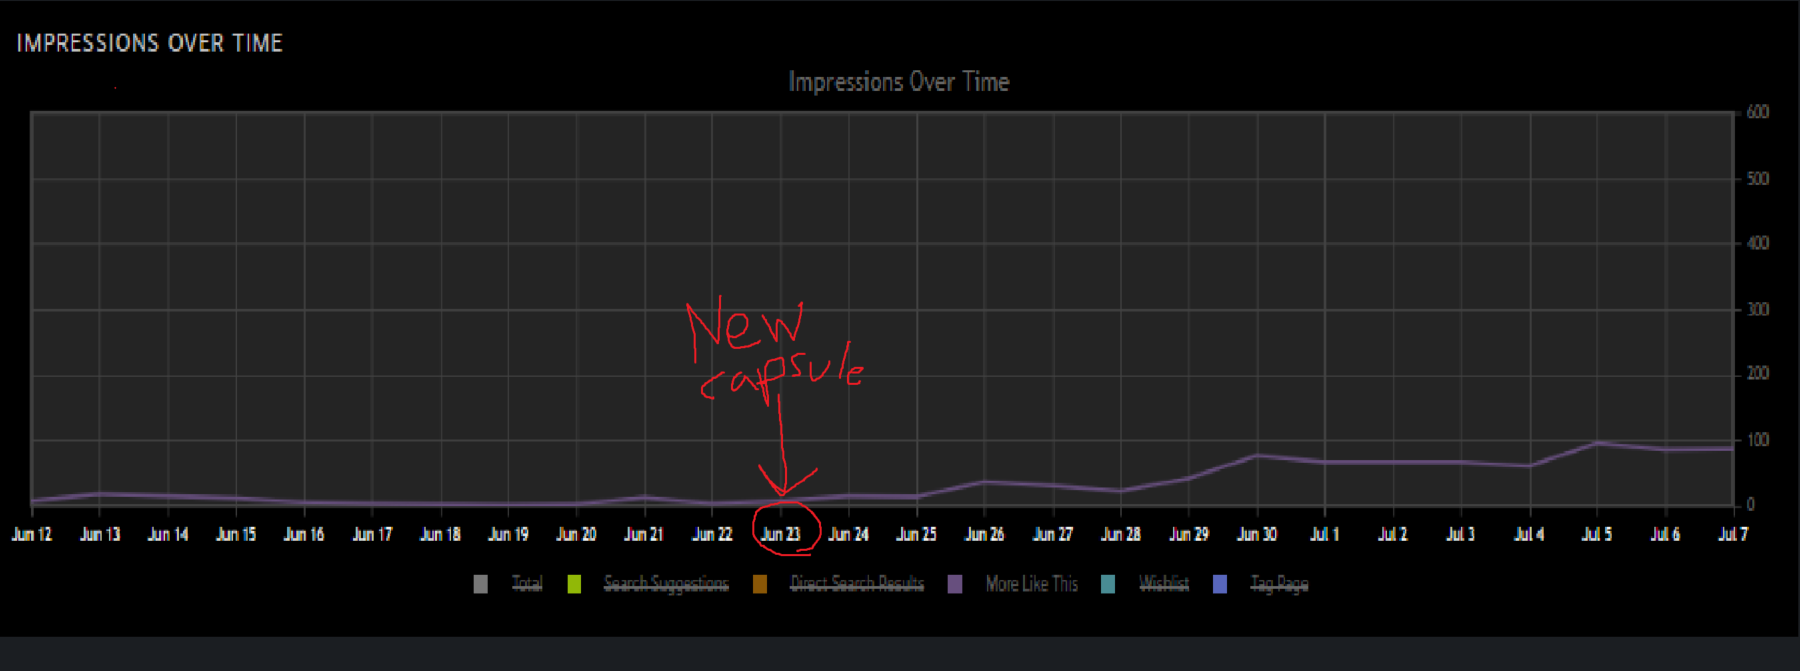The image size is (1800, 671).
Task: Select the Jun 13 data point on the line
Action: [x=100, y=494]
